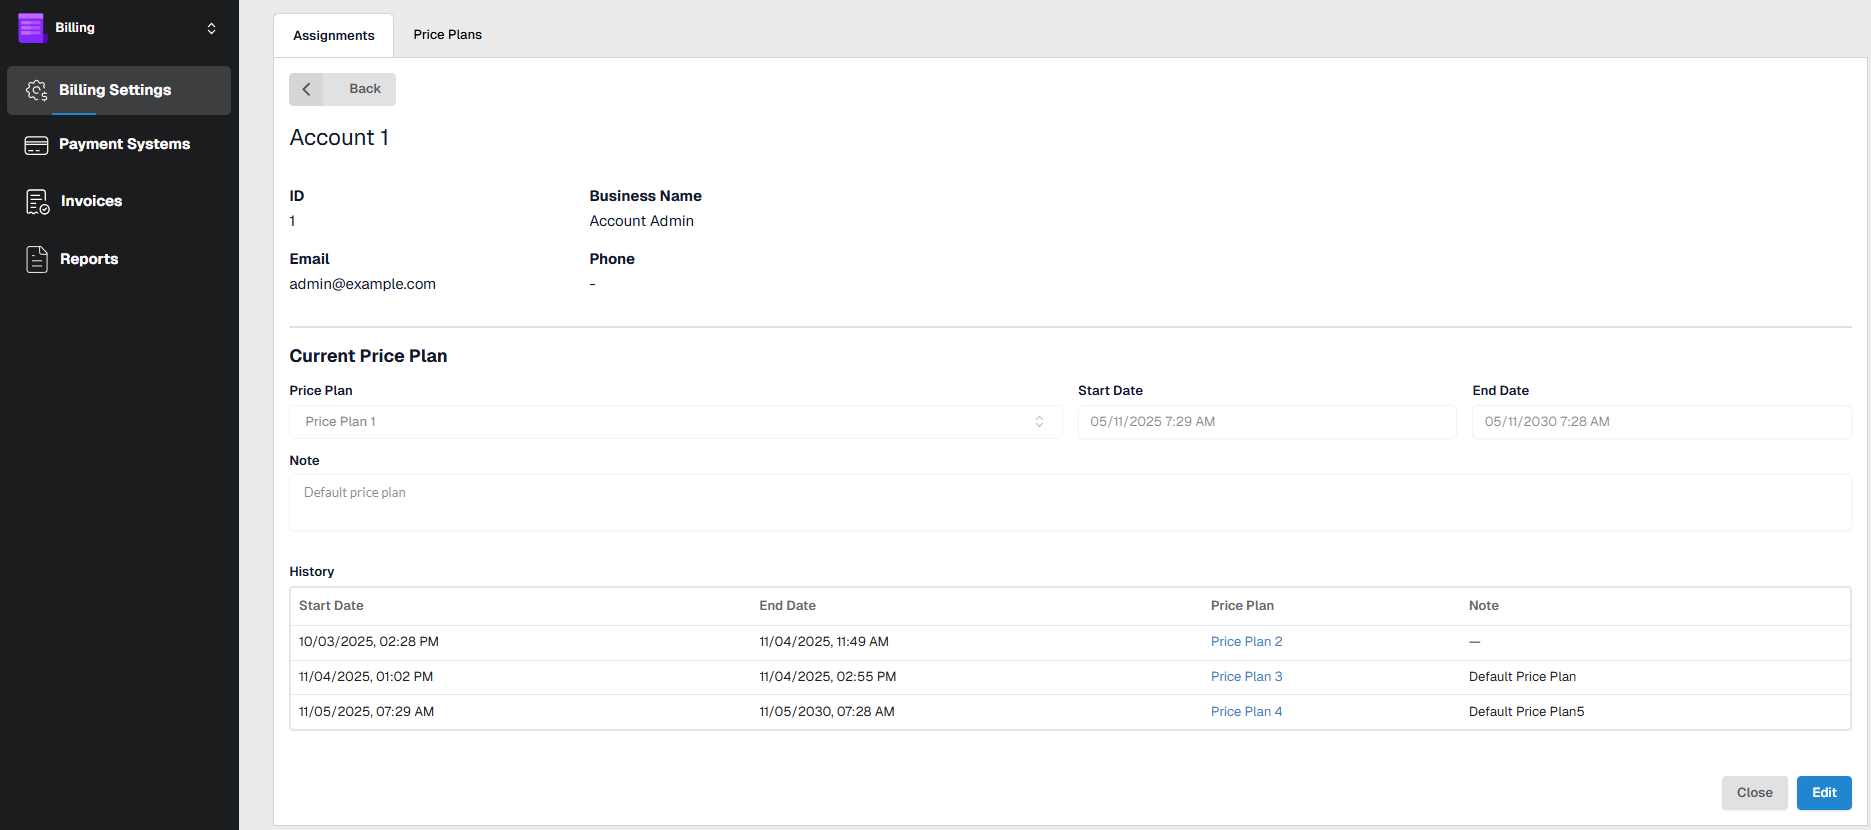
Task: Click the Billing app logo icon
Action: coord(32,28)
